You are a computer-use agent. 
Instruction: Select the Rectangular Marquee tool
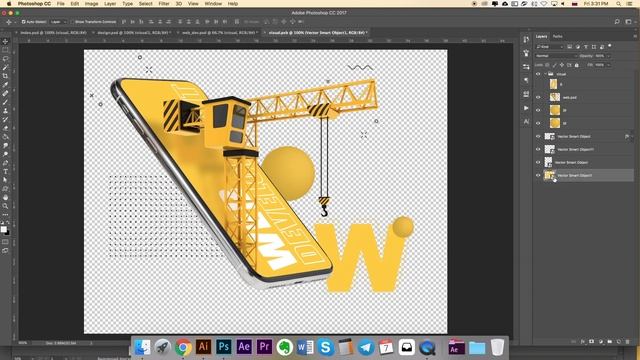pos(5,50)
